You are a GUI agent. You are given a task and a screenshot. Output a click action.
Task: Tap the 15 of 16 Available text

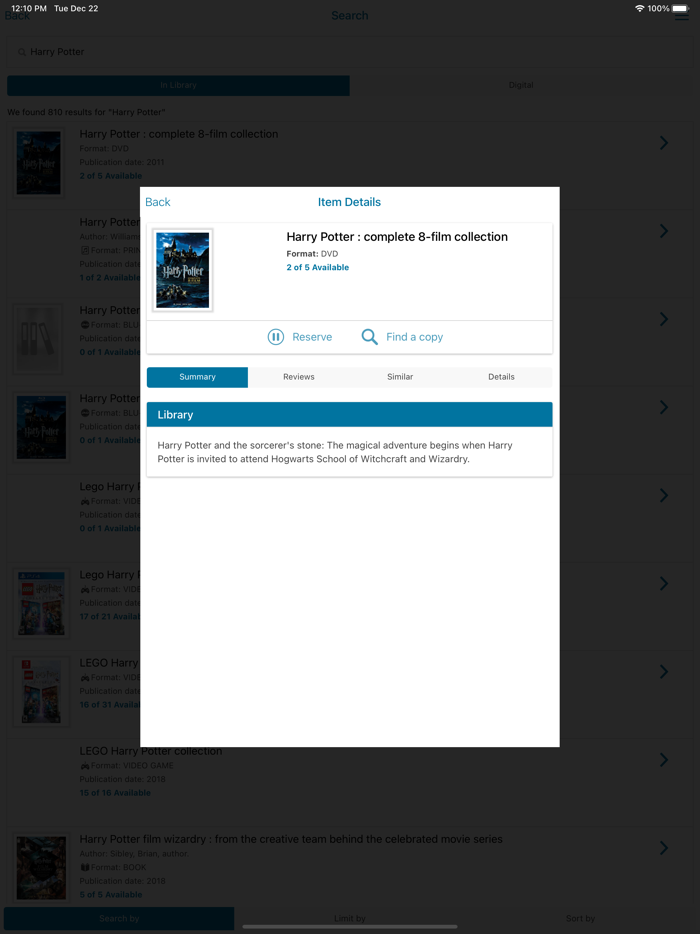pyautogui.click(x=115, y=793)
